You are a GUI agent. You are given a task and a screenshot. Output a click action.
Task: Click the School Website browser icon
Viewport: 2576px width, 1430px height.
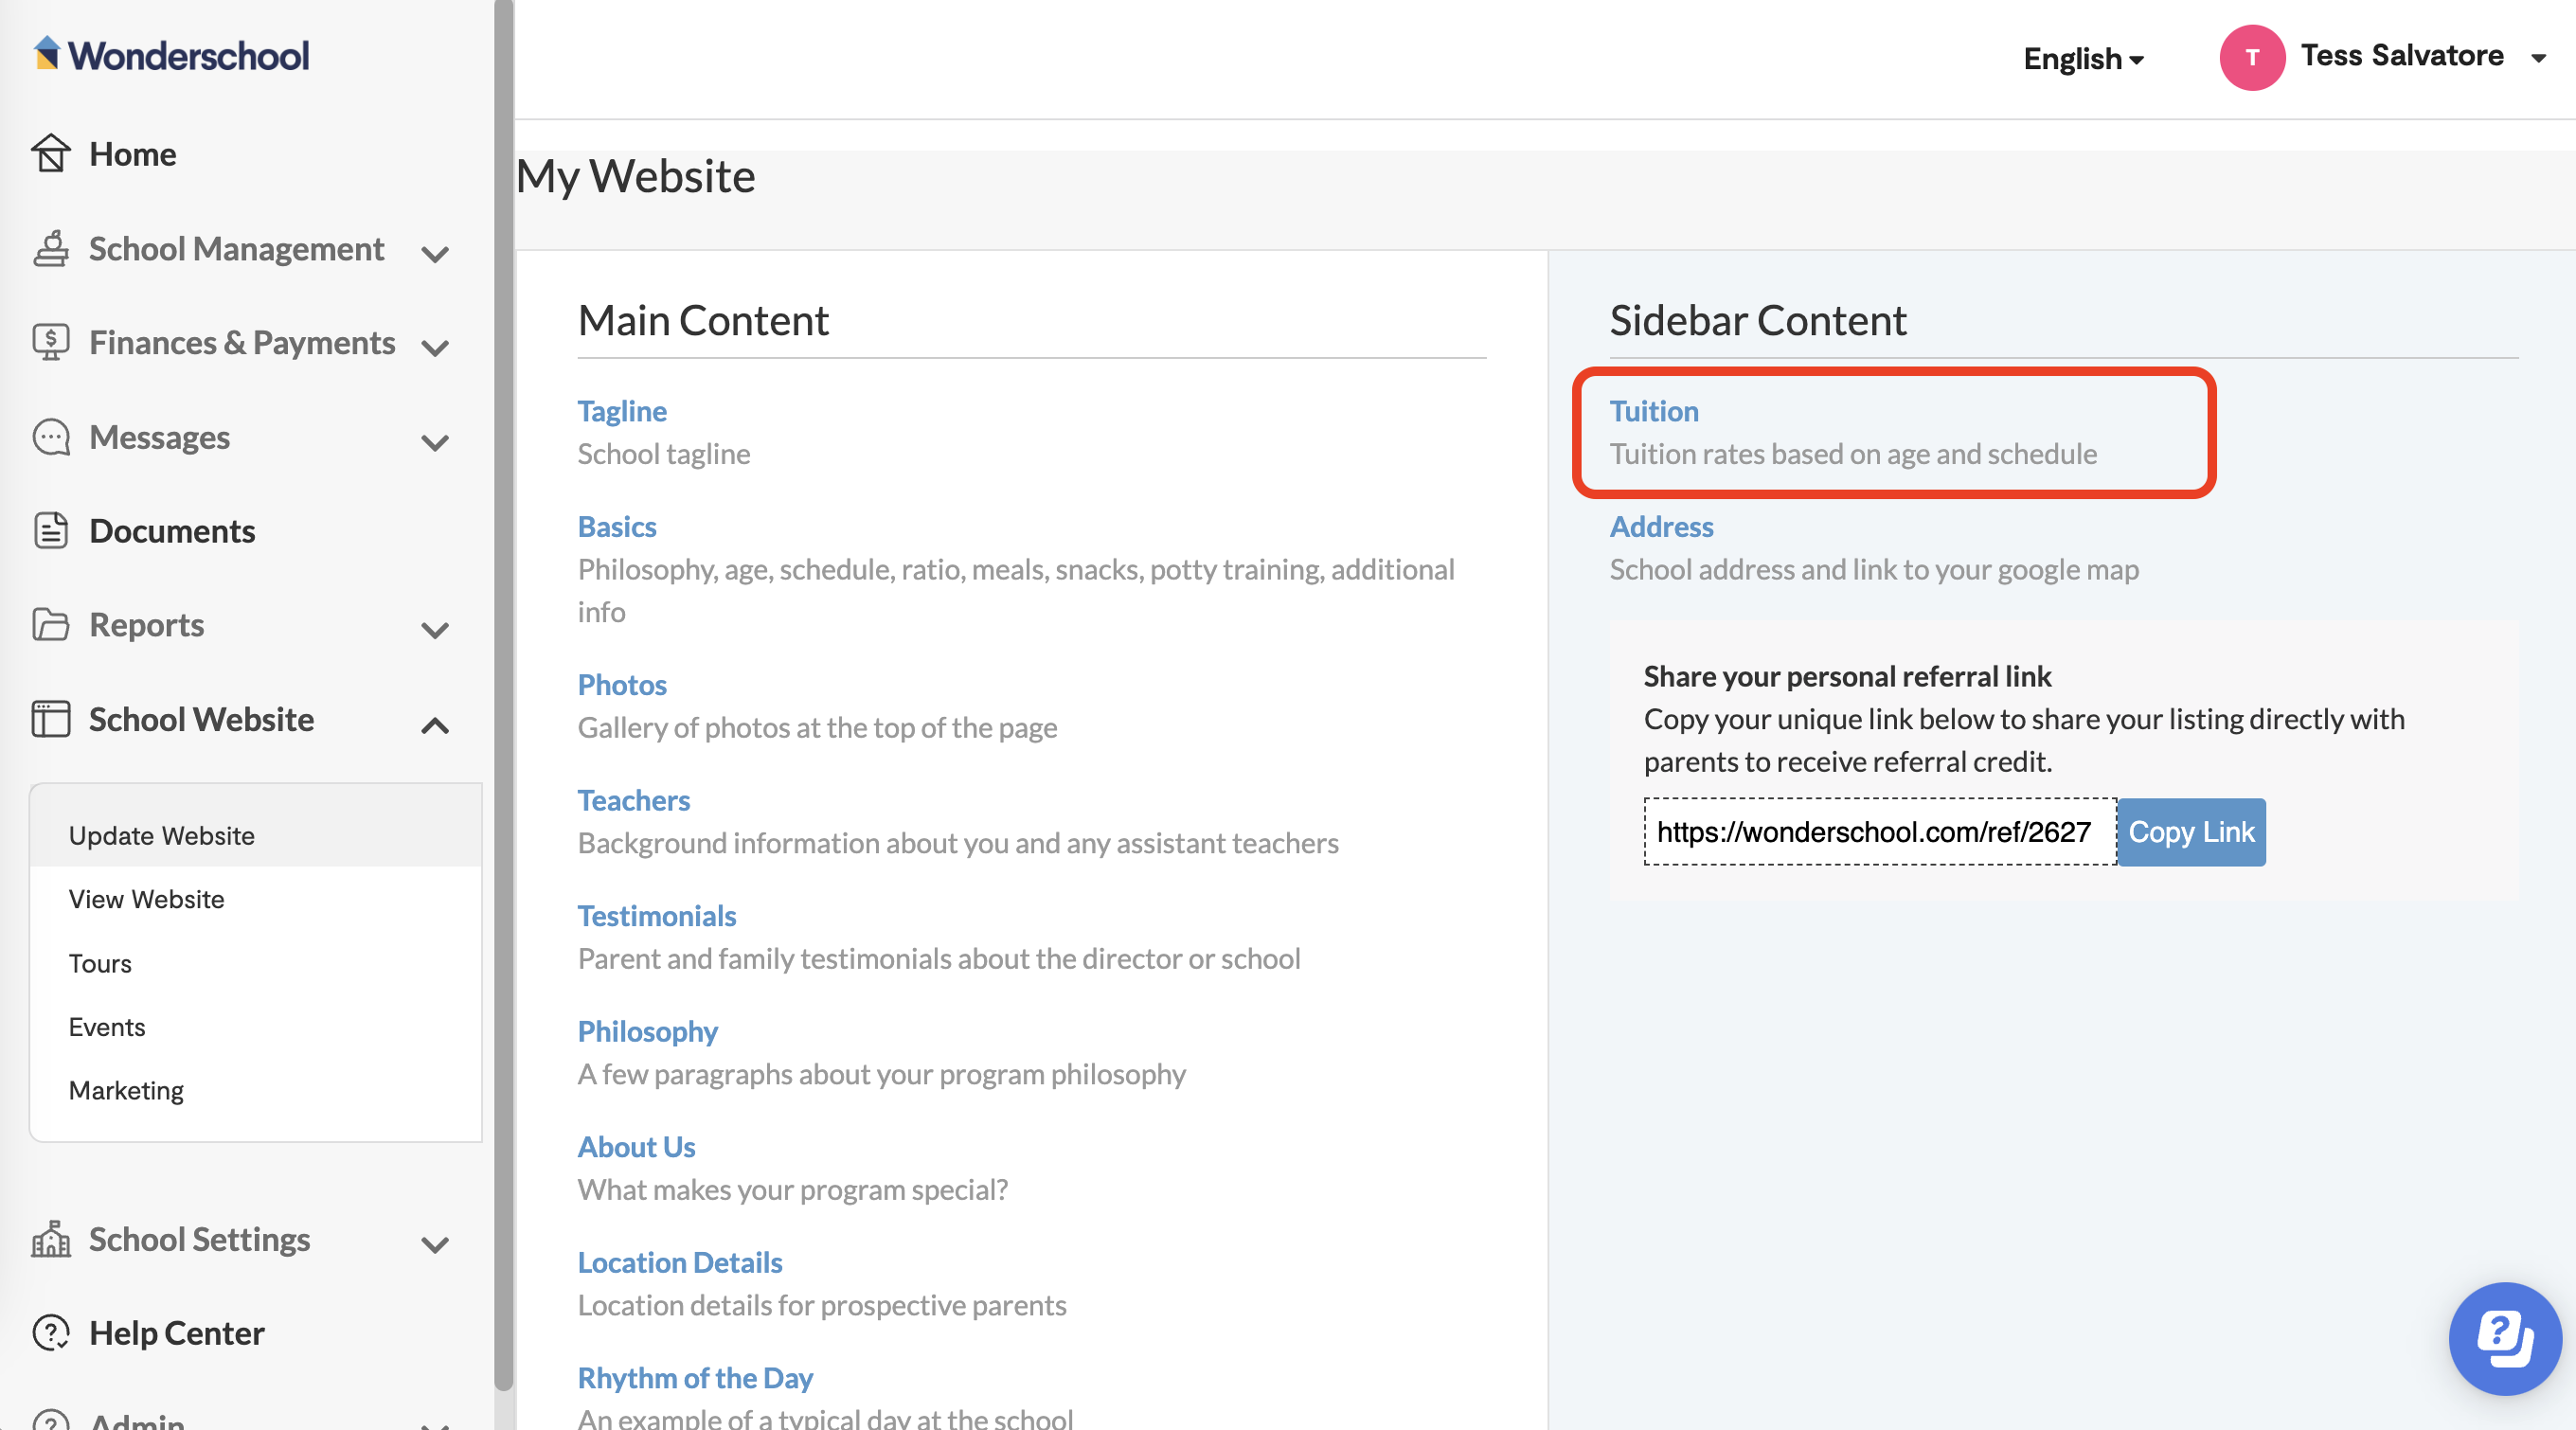[50, 719]
